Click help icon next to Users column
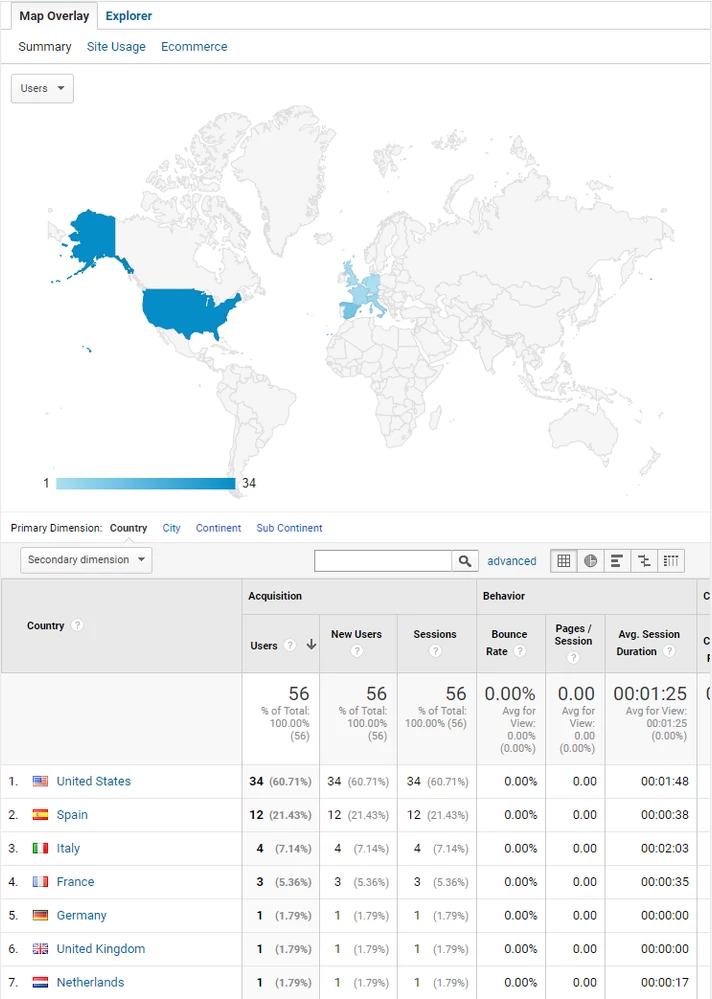Image resolution: width=712 pixels, height=999 pixels. 290,645
